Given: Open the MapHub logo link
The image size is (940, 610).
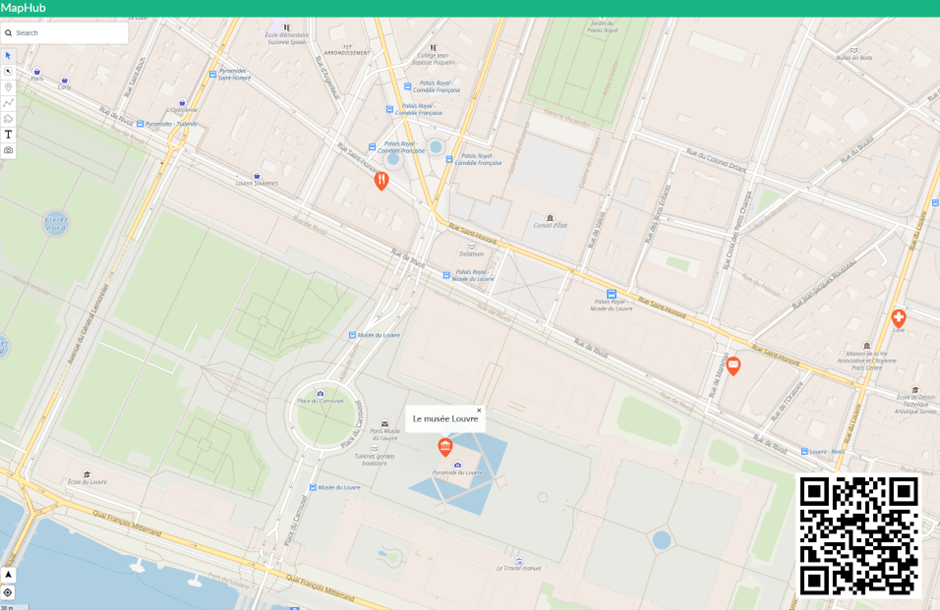Looking at the screenshot, I should (23, 8).
